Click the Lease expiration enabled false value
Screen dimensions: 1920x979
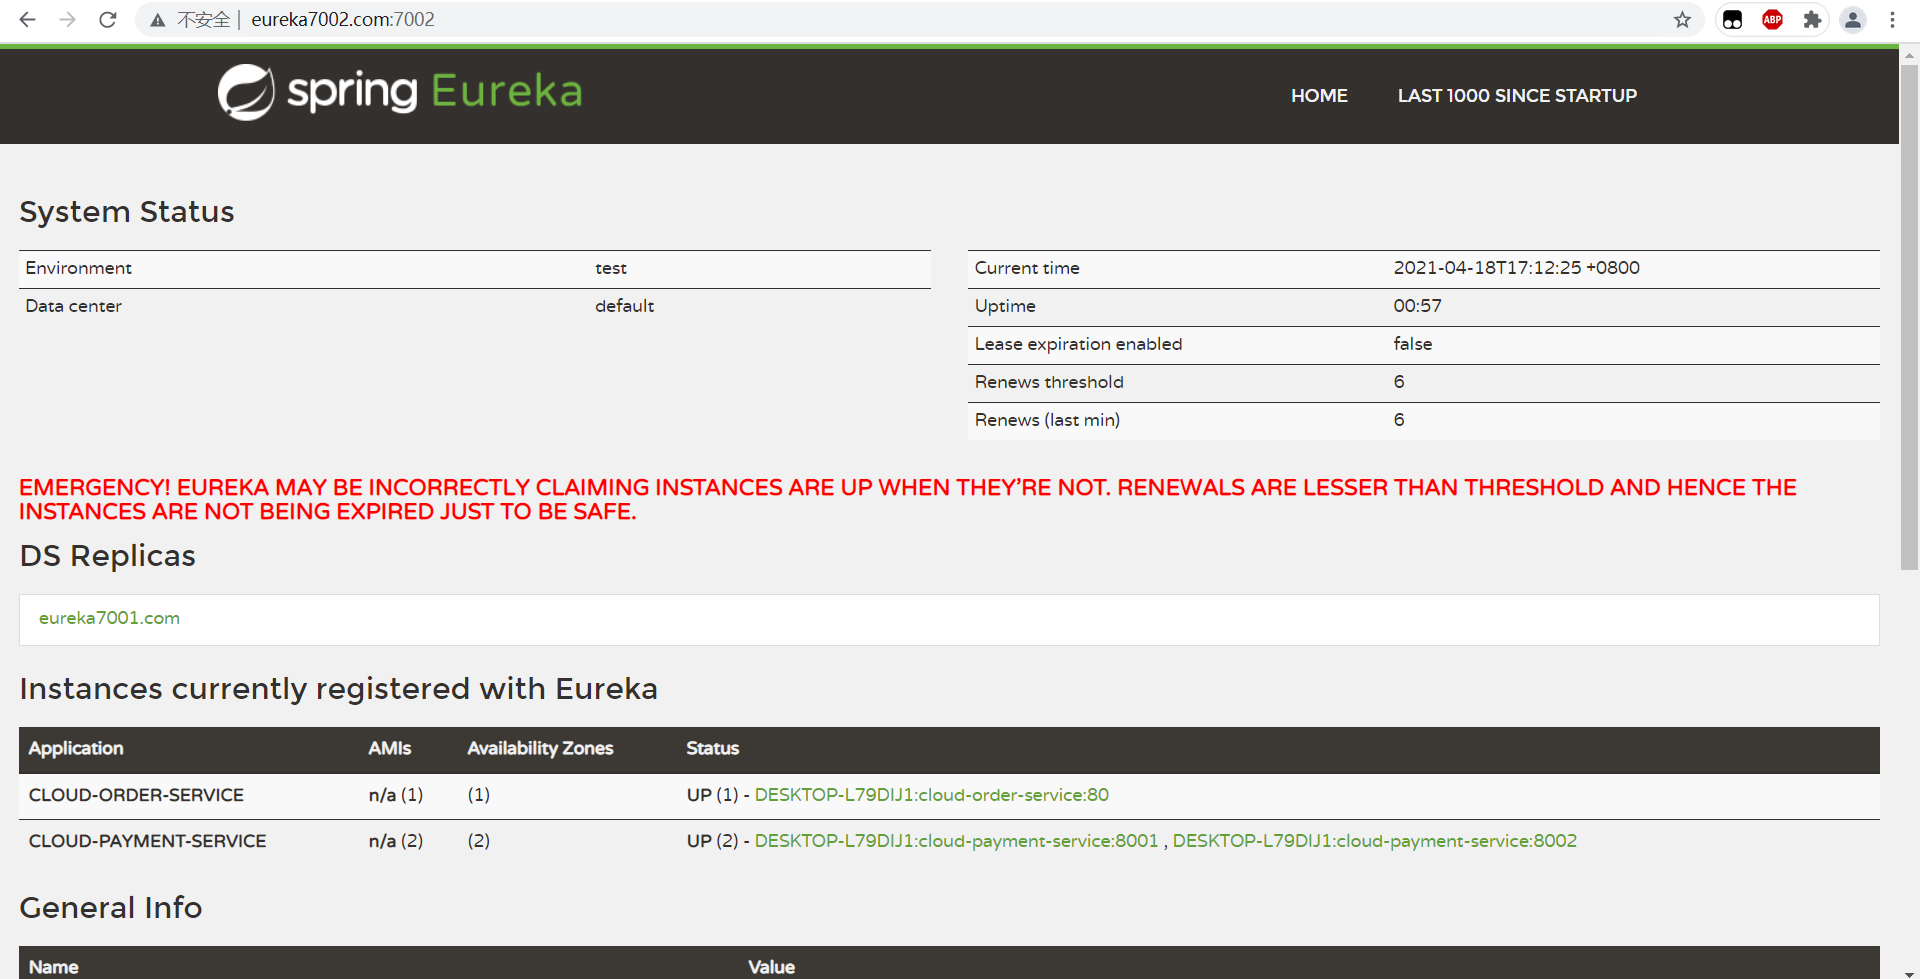coord(1412,344)
